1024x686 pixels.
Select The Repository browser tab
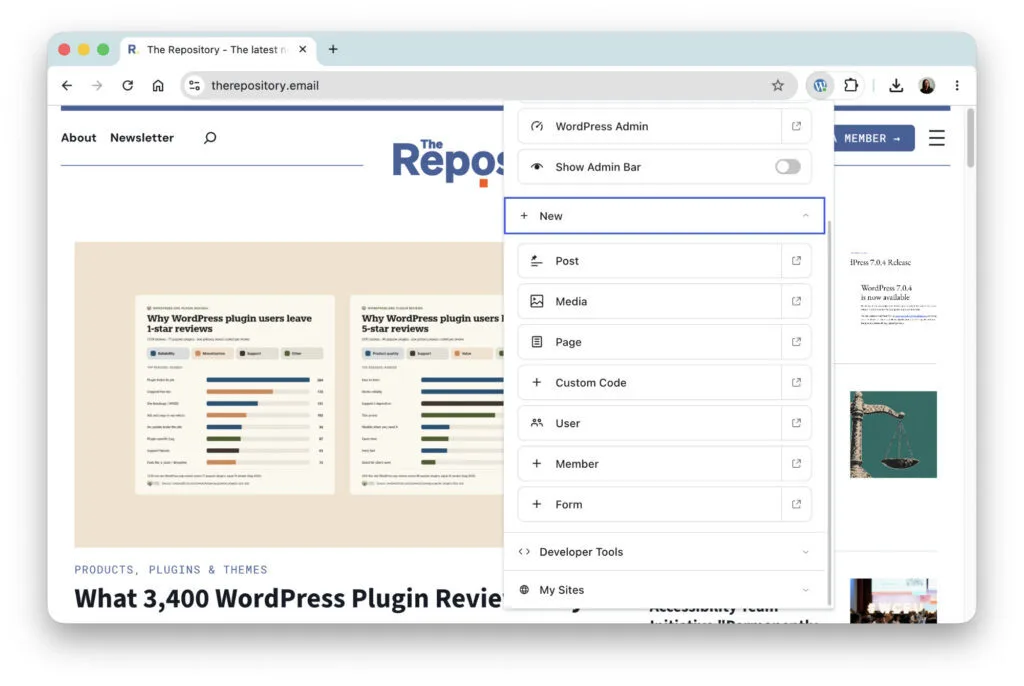click(217, 50)
